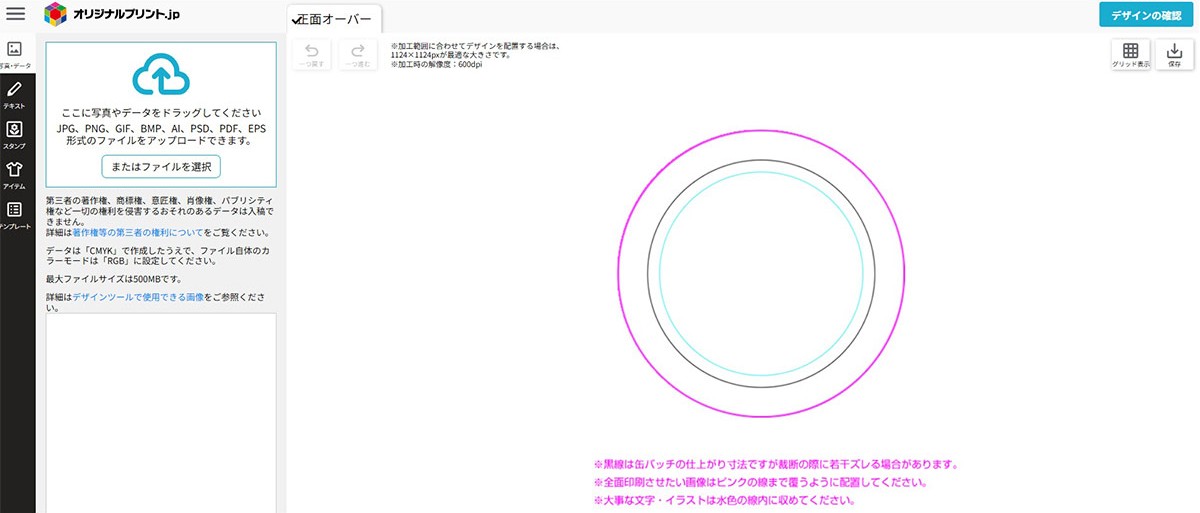The height and width of the screenshot is (513, 1200).
Task: Click the undo arrow button
Action: coord(311,54)
